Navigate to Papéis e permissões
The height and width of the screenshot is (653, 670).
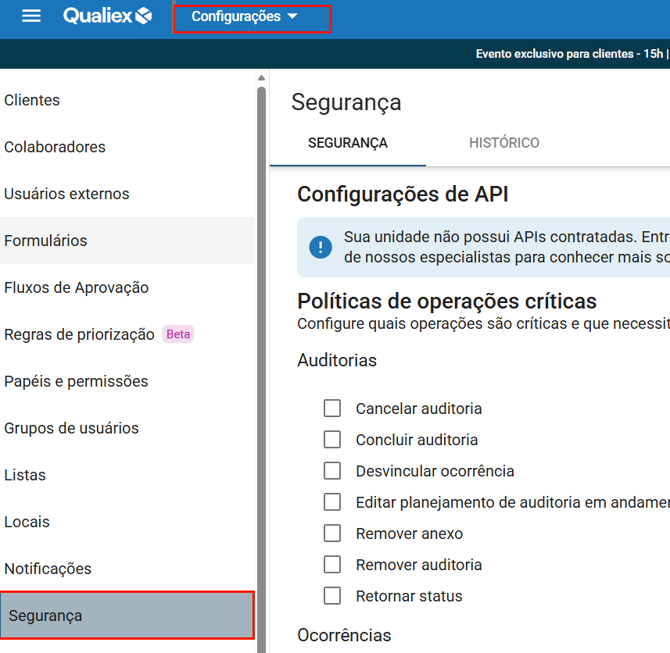click(76, 381)
